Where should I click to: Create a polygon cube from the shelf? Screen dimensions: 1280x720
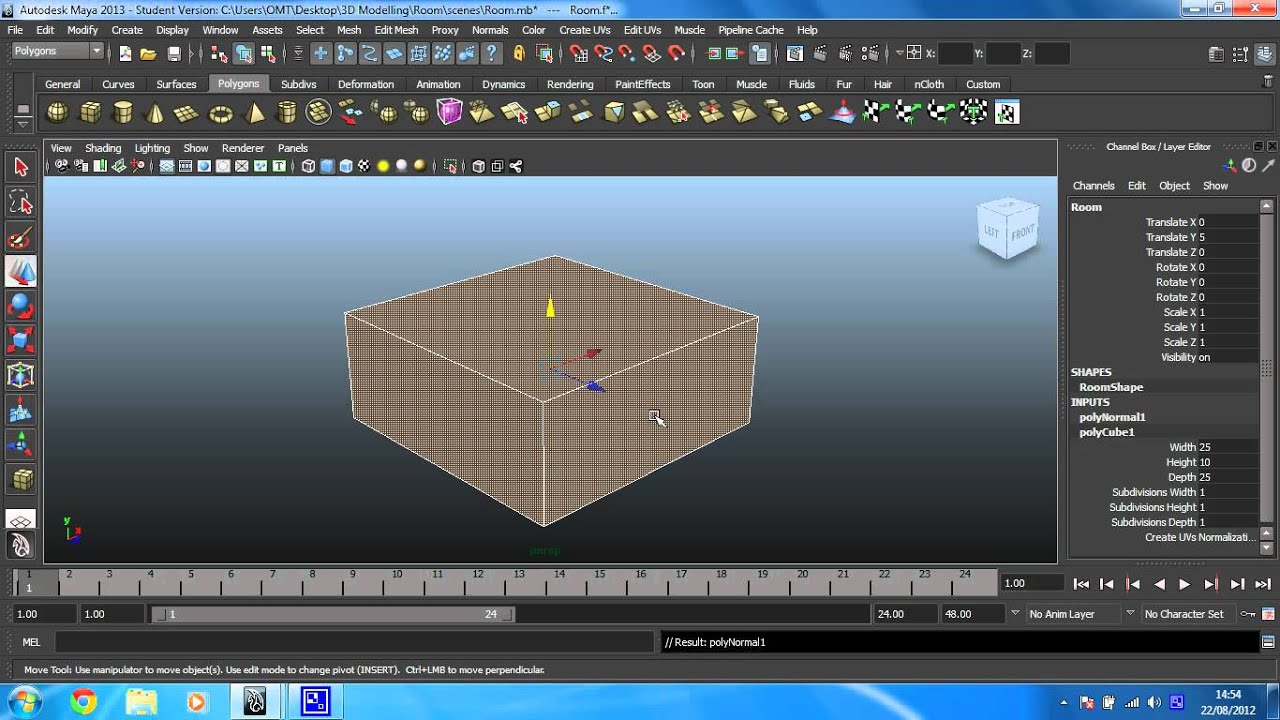click(x=89, y=111)
